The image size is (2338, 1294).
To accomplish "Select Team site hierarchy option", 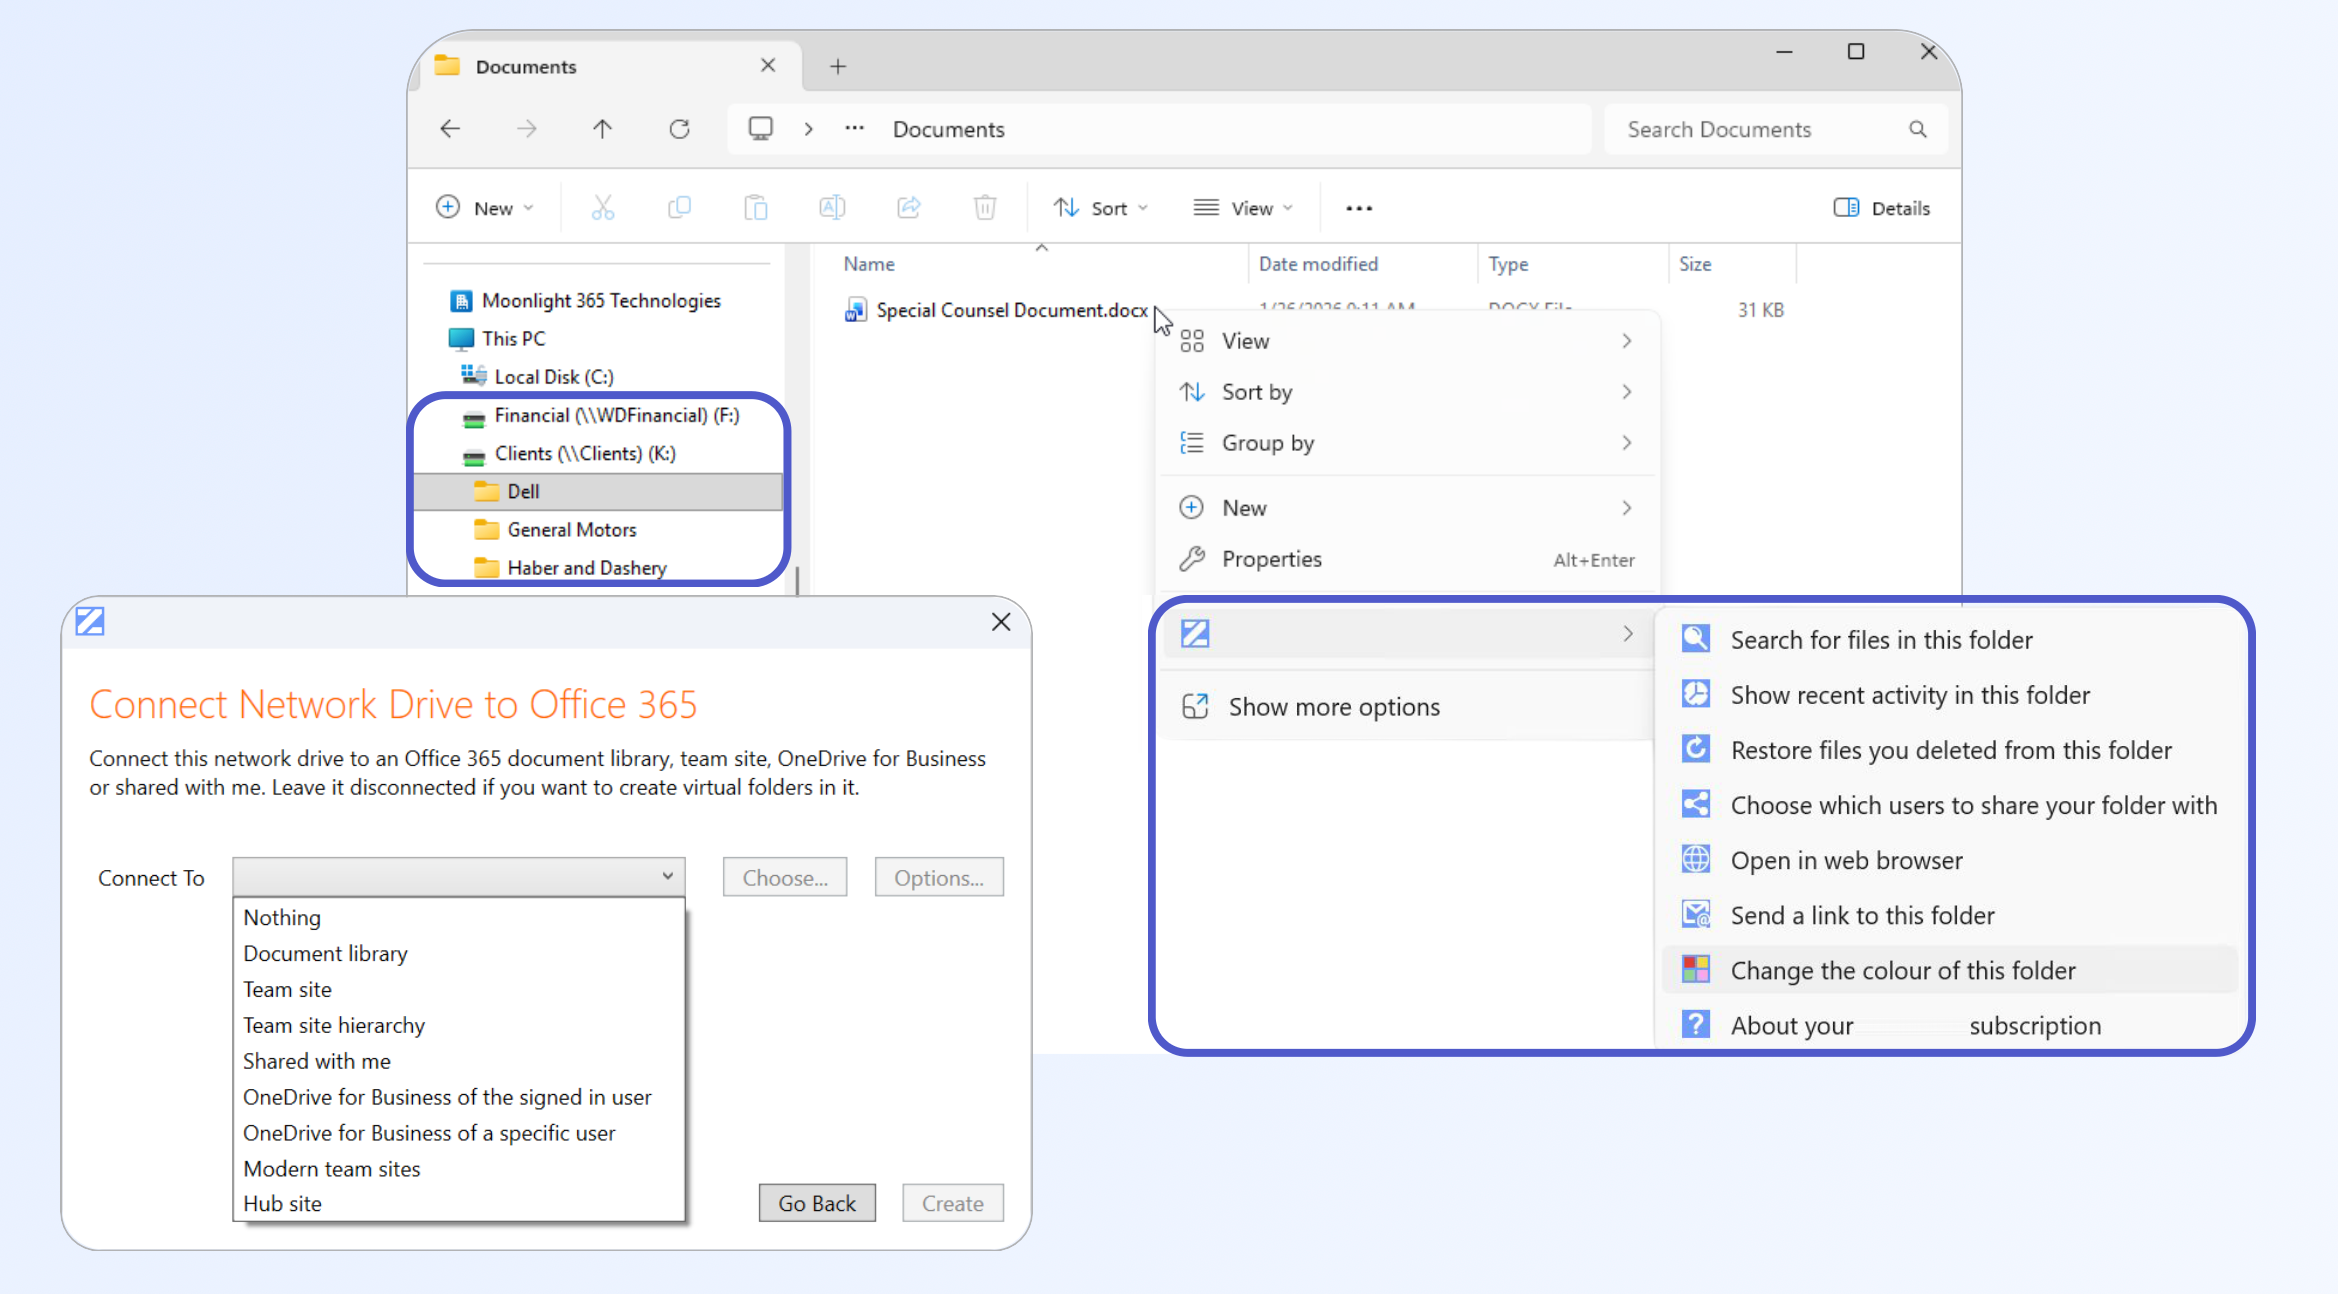I will point(459,1025).
